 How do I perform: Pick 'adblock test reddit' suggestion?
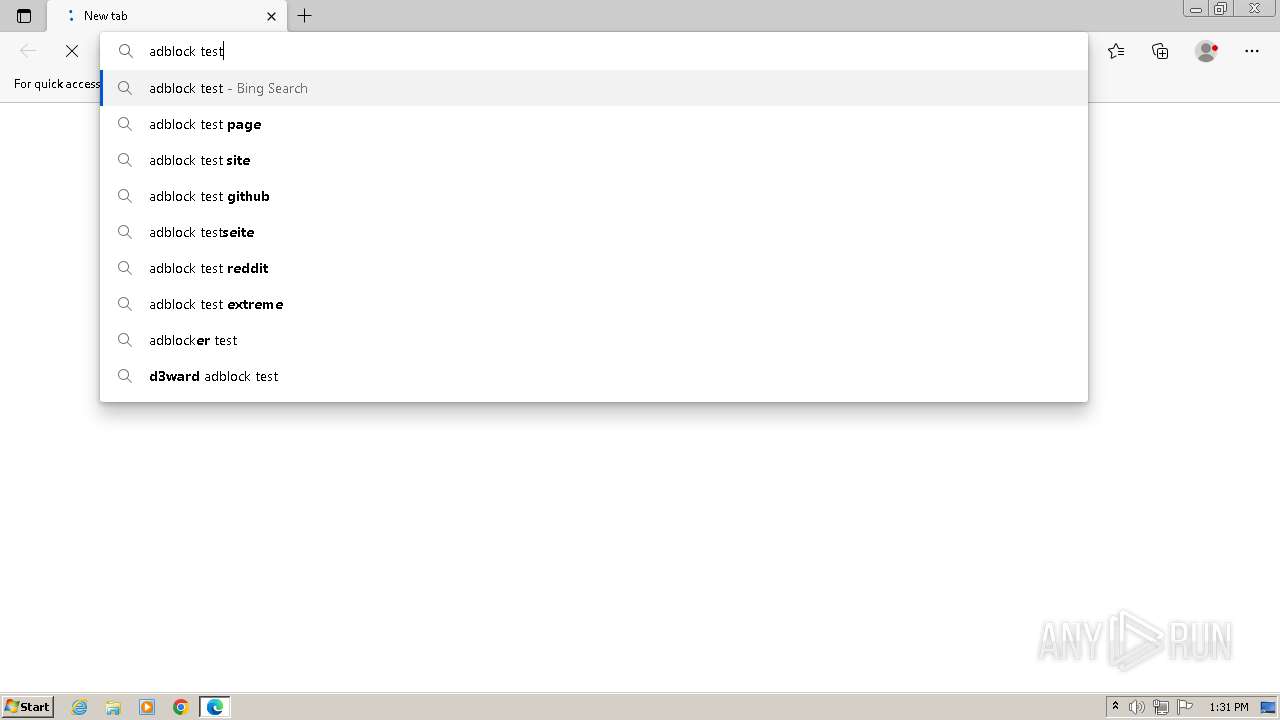594,268
